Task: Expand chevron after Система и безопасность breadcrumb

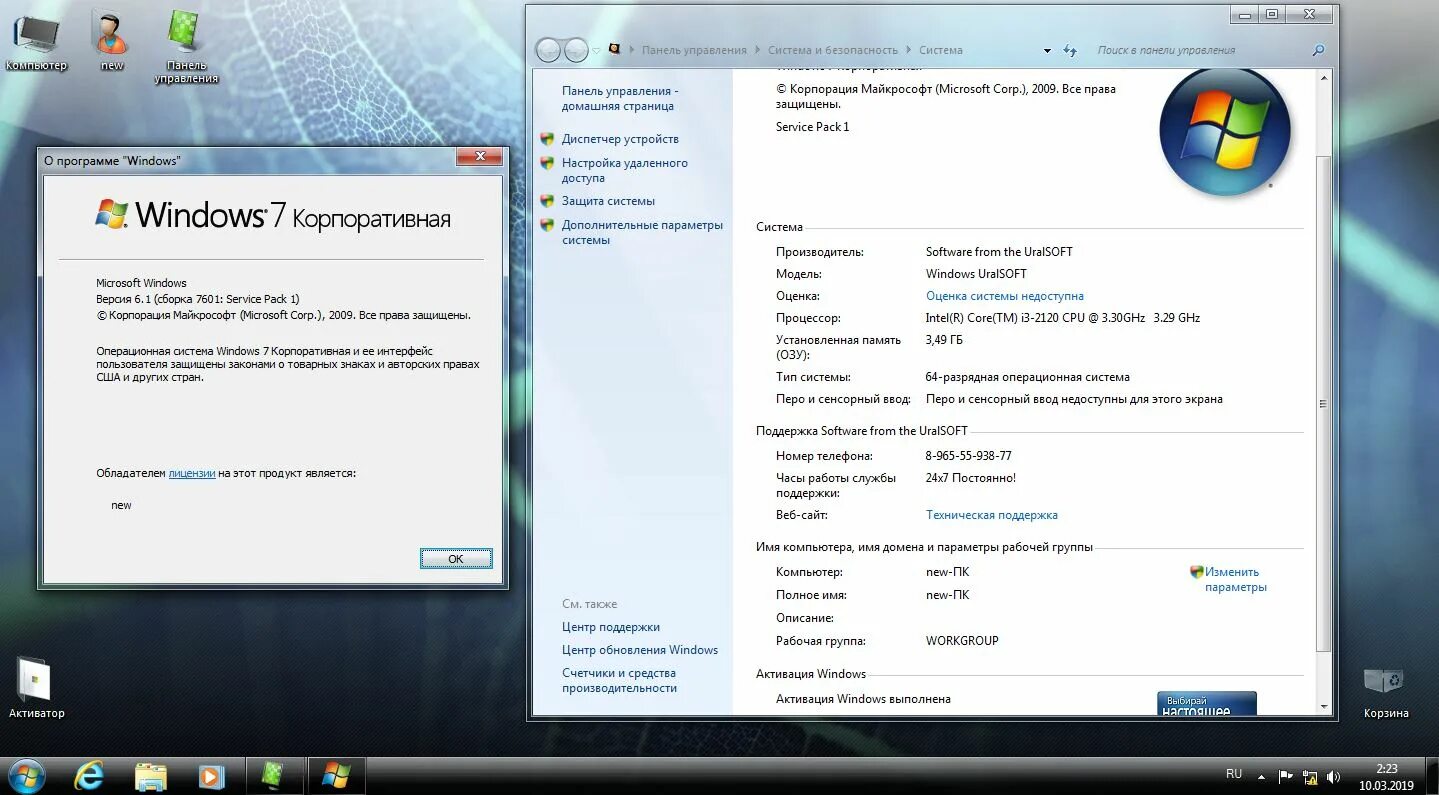Action: tap(908, 50)
